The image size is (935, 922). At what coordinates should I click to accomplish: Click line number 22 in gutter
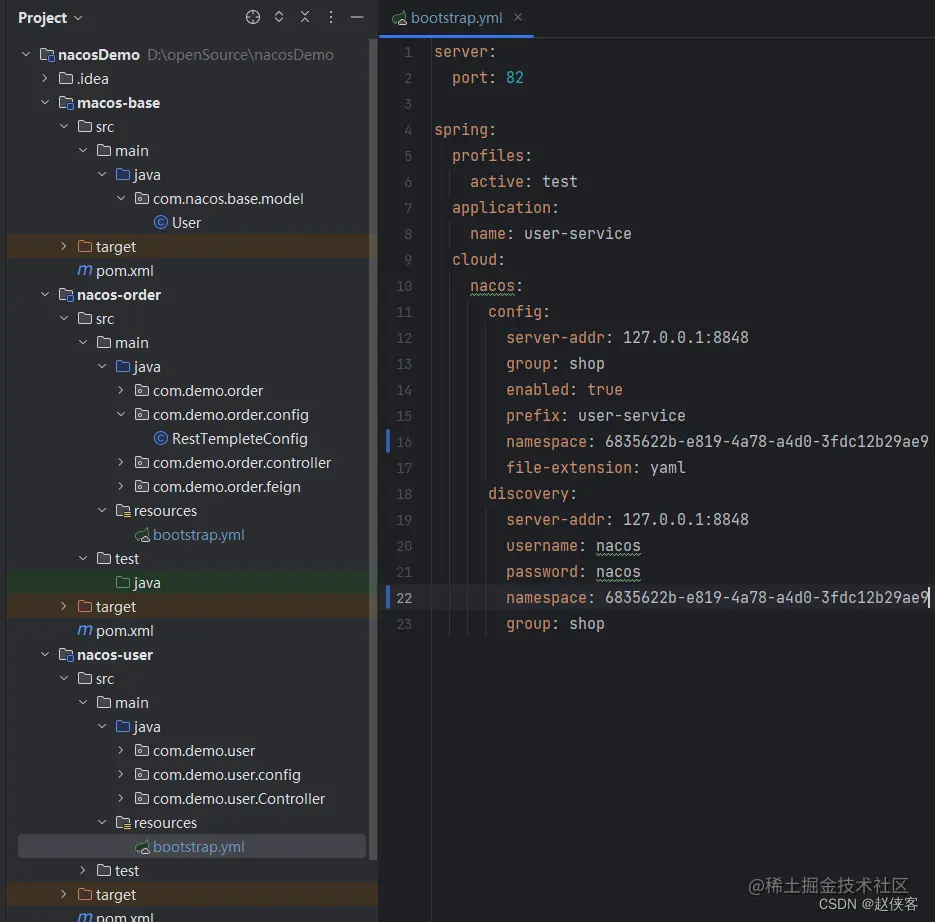[x=404, y=598]
